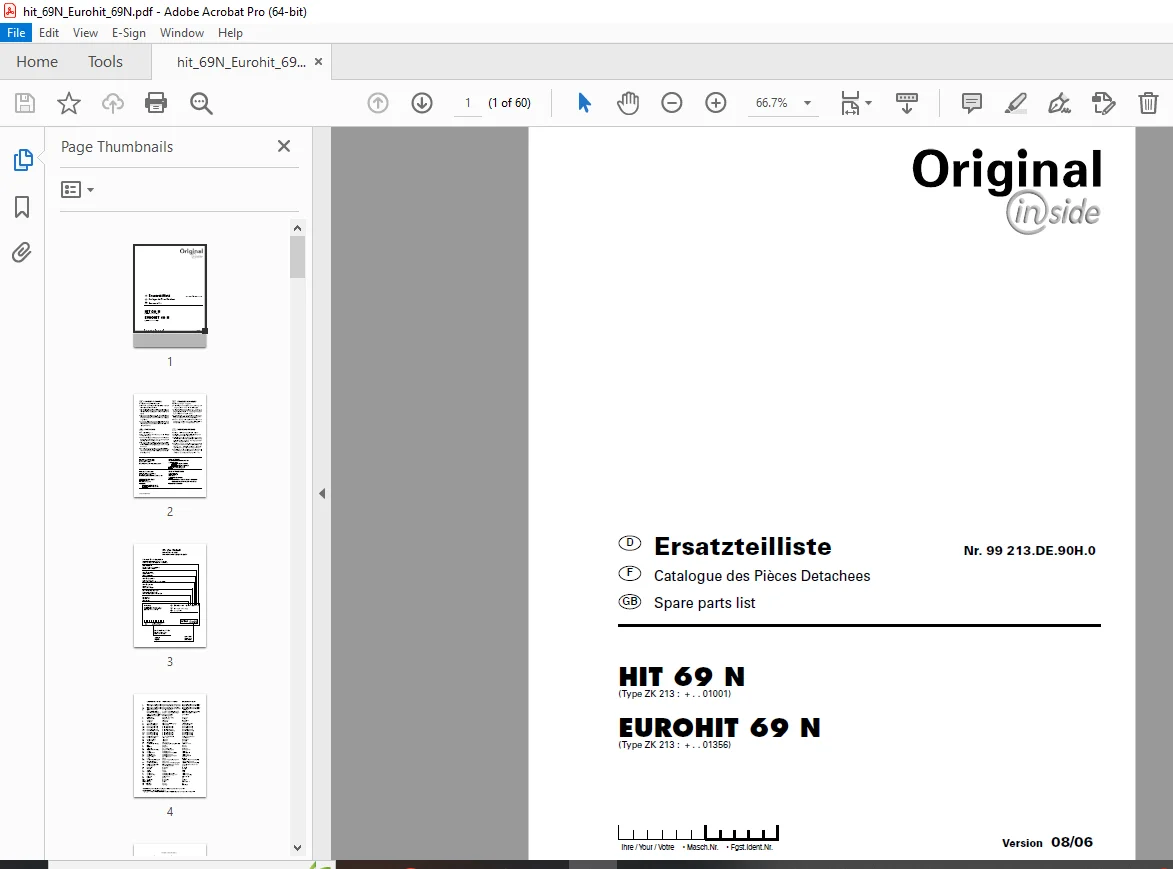
Task: Print the document with printer icon
Action: coord(156,103)
